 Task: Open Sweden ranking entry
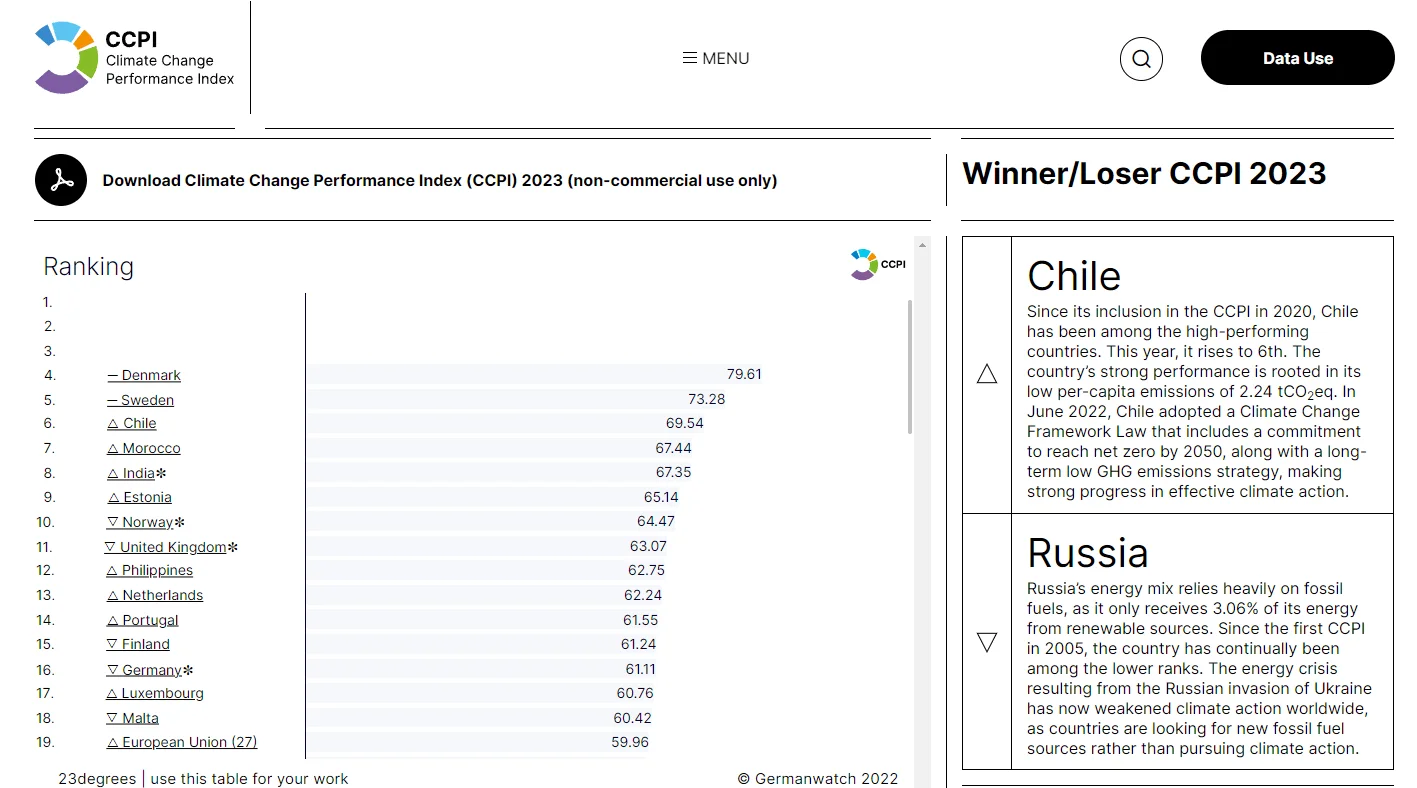point(140,400)
